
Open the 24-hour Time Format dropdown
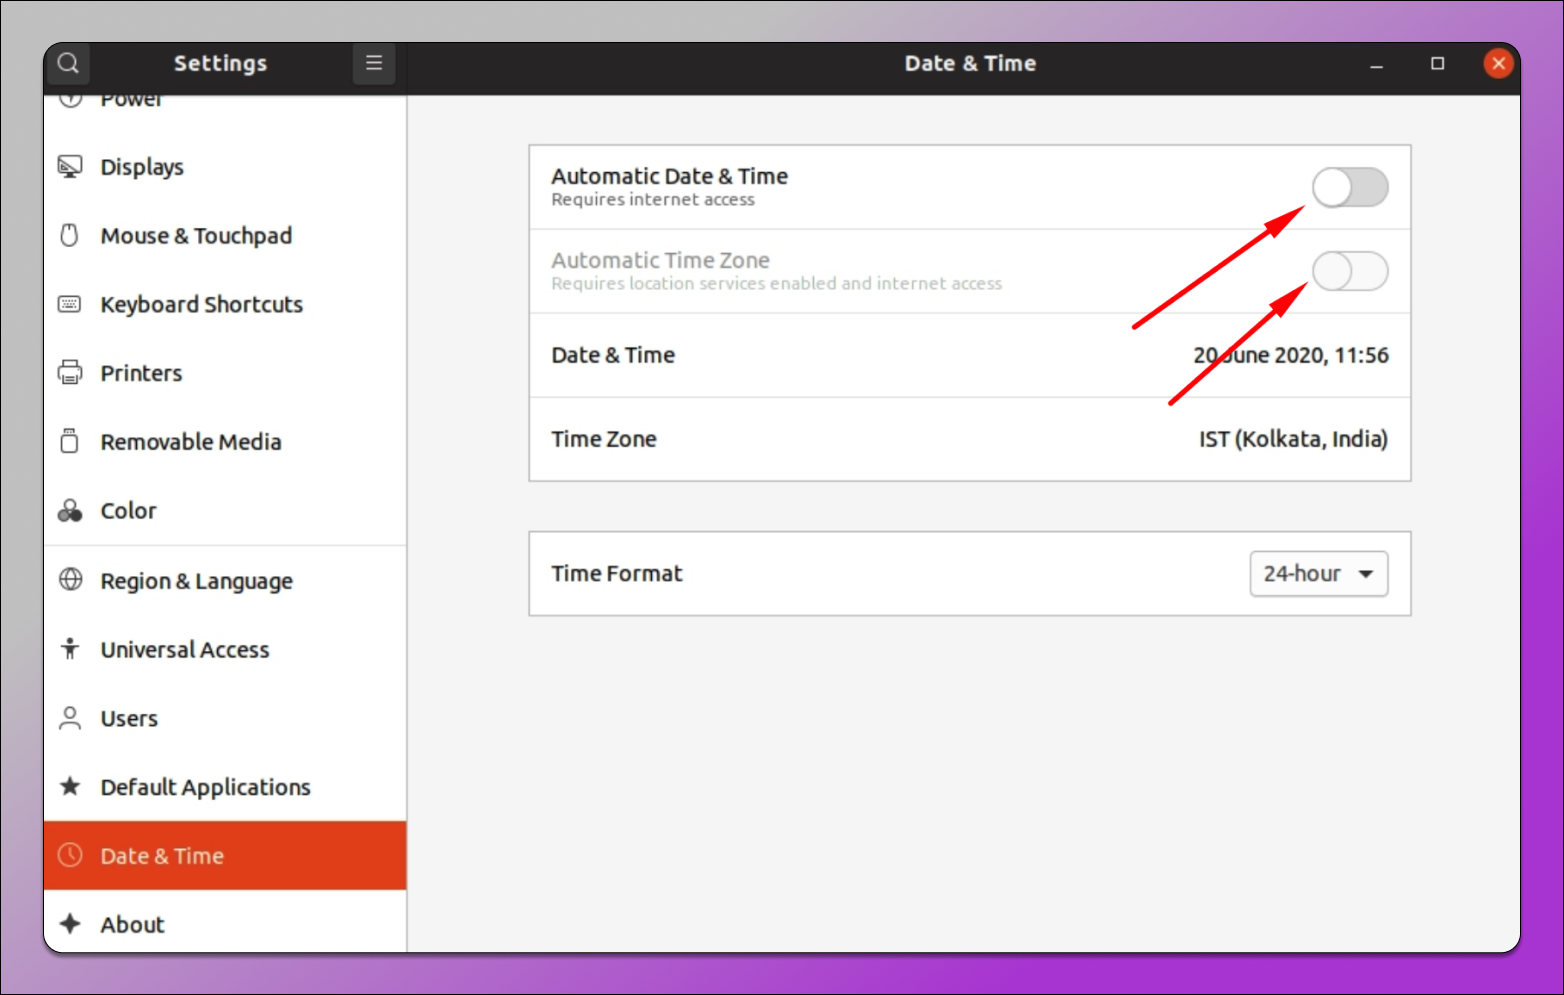pos(1318,574)
